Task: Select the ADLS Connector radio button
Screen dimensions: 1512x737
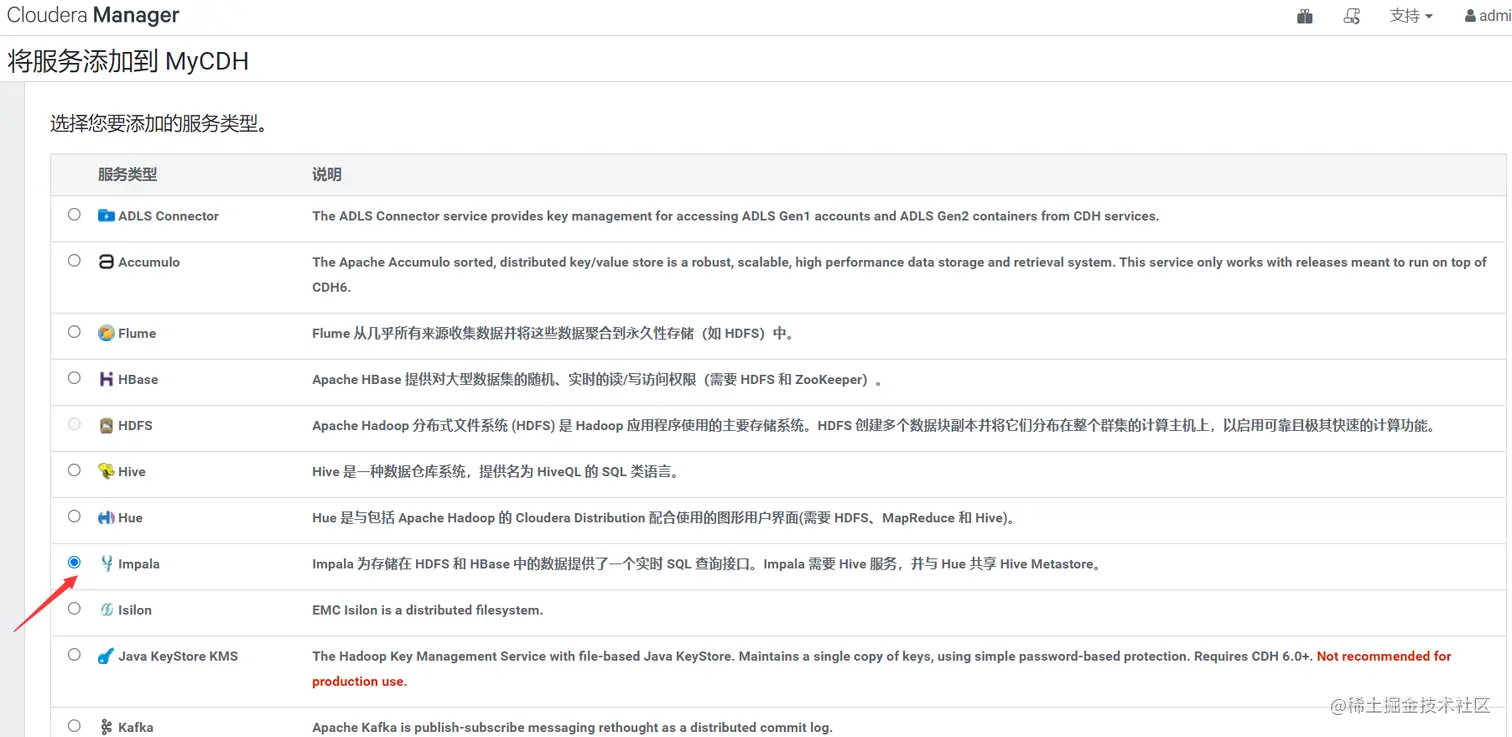Action: (74, 214)
